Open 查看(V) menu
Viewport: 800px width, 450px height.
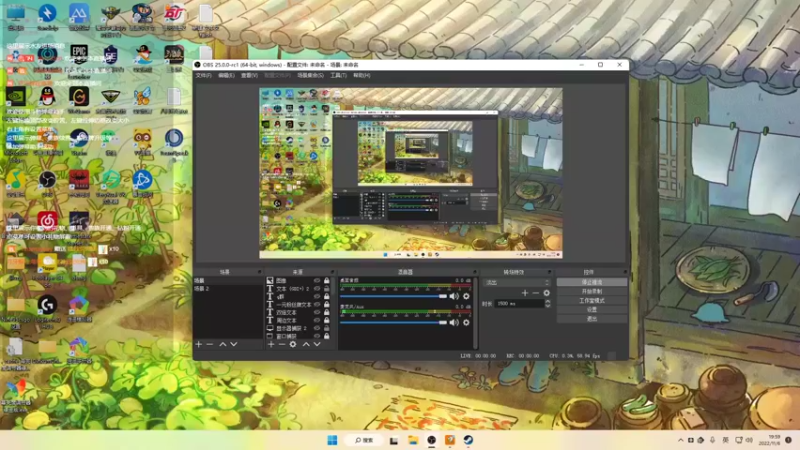click(x=249, y=76)
